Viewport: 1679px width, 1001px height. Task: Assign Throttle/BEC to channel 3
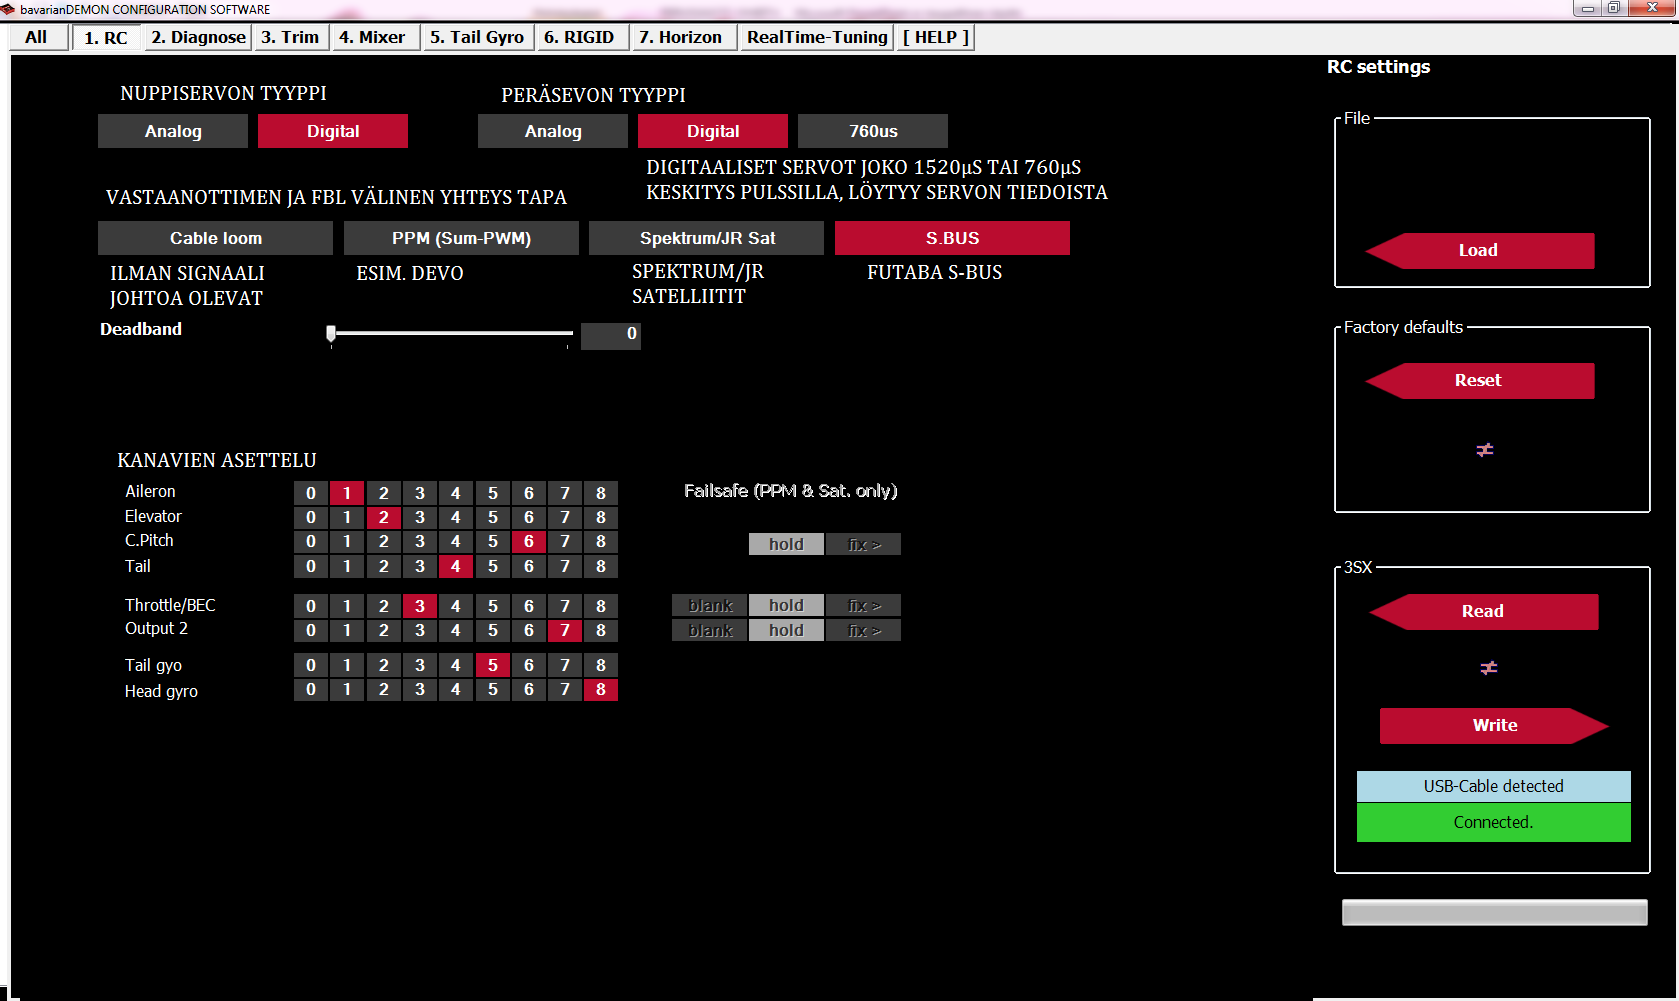point(420,606)
